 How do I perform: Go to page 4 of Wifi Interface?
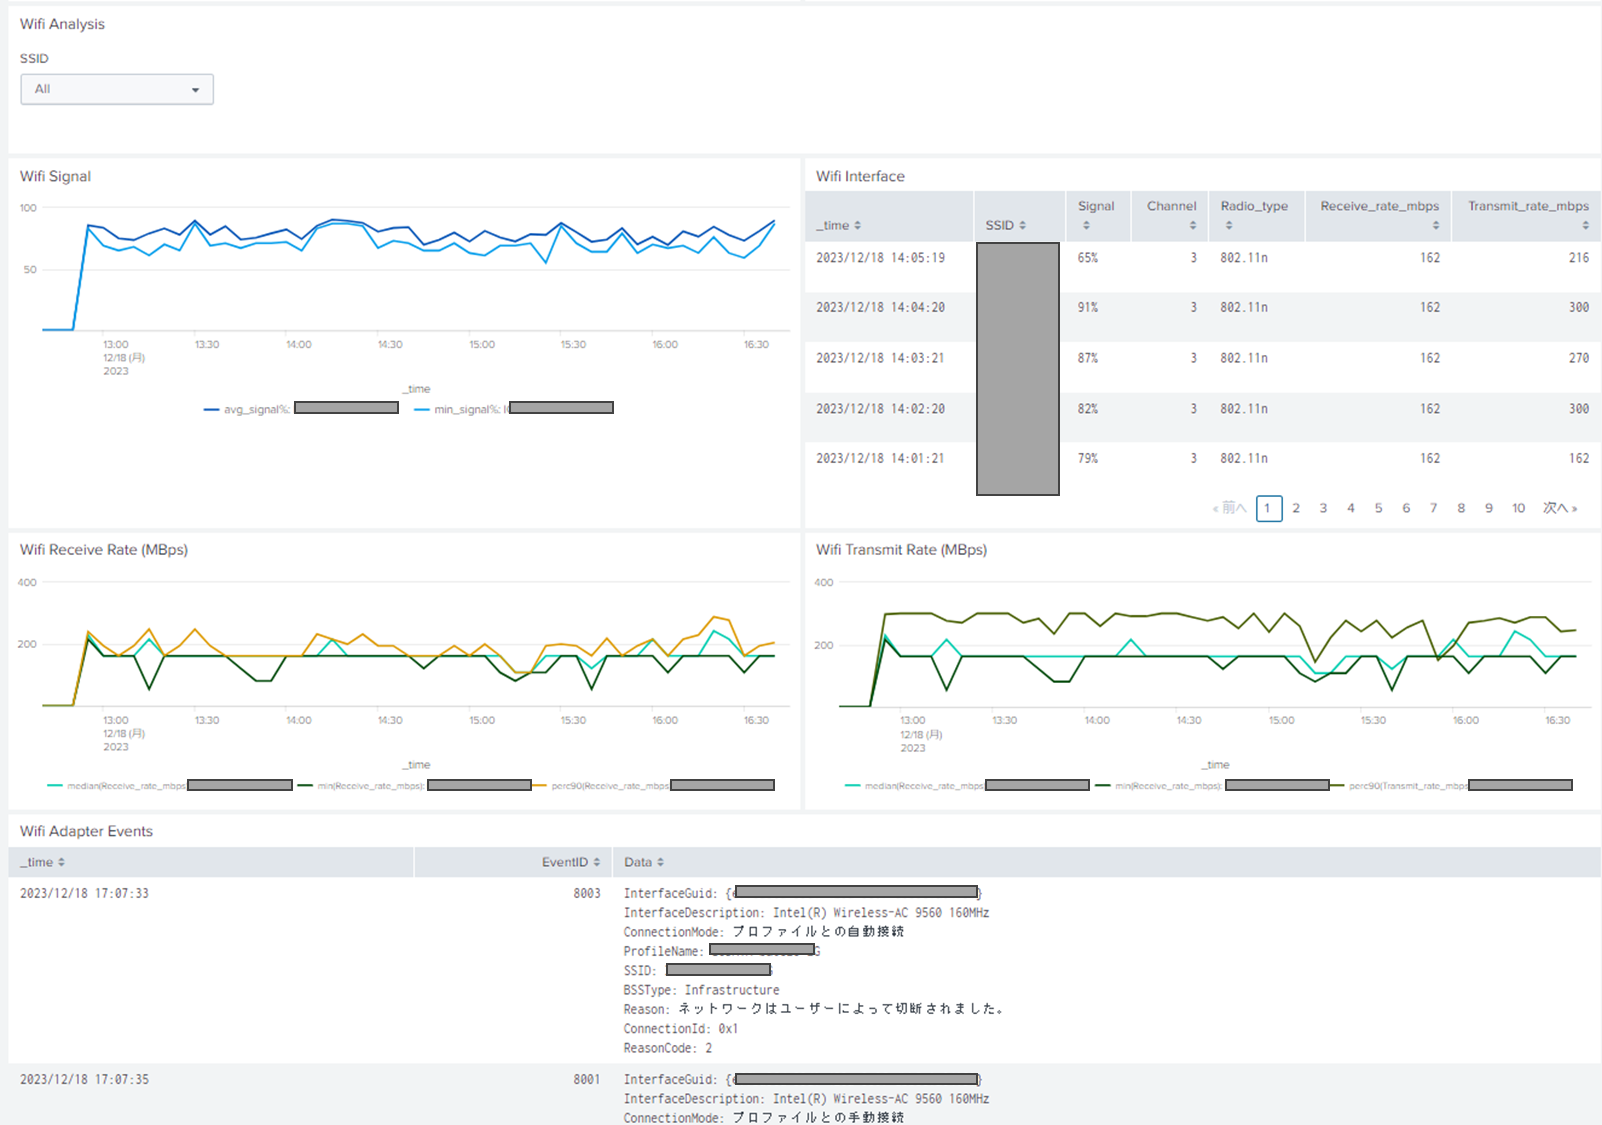point(1351,508)
